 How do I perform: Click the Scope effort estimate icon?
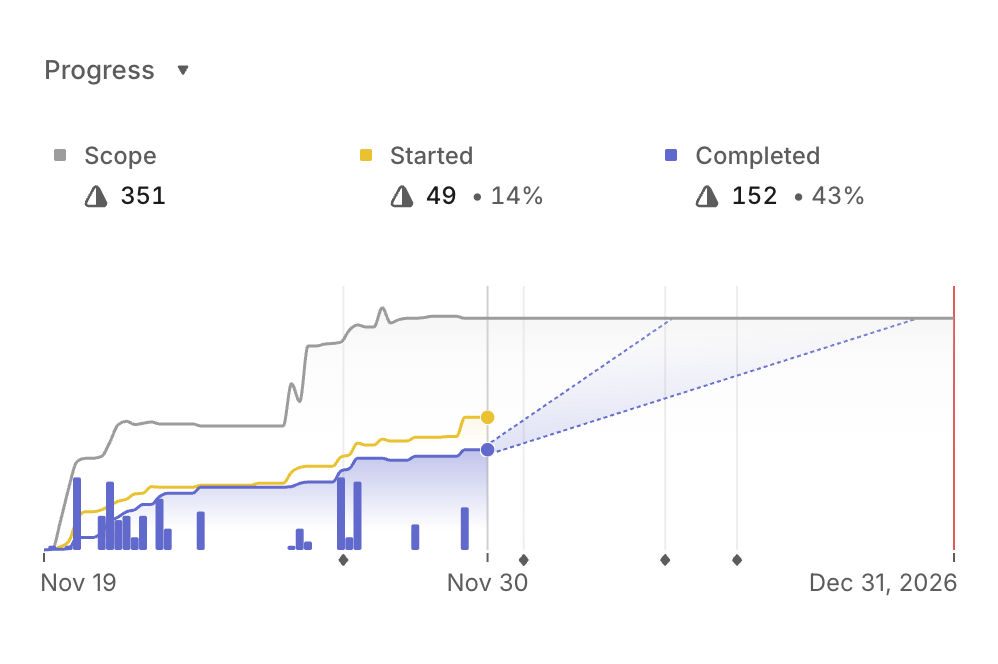[x=95, y=196]
